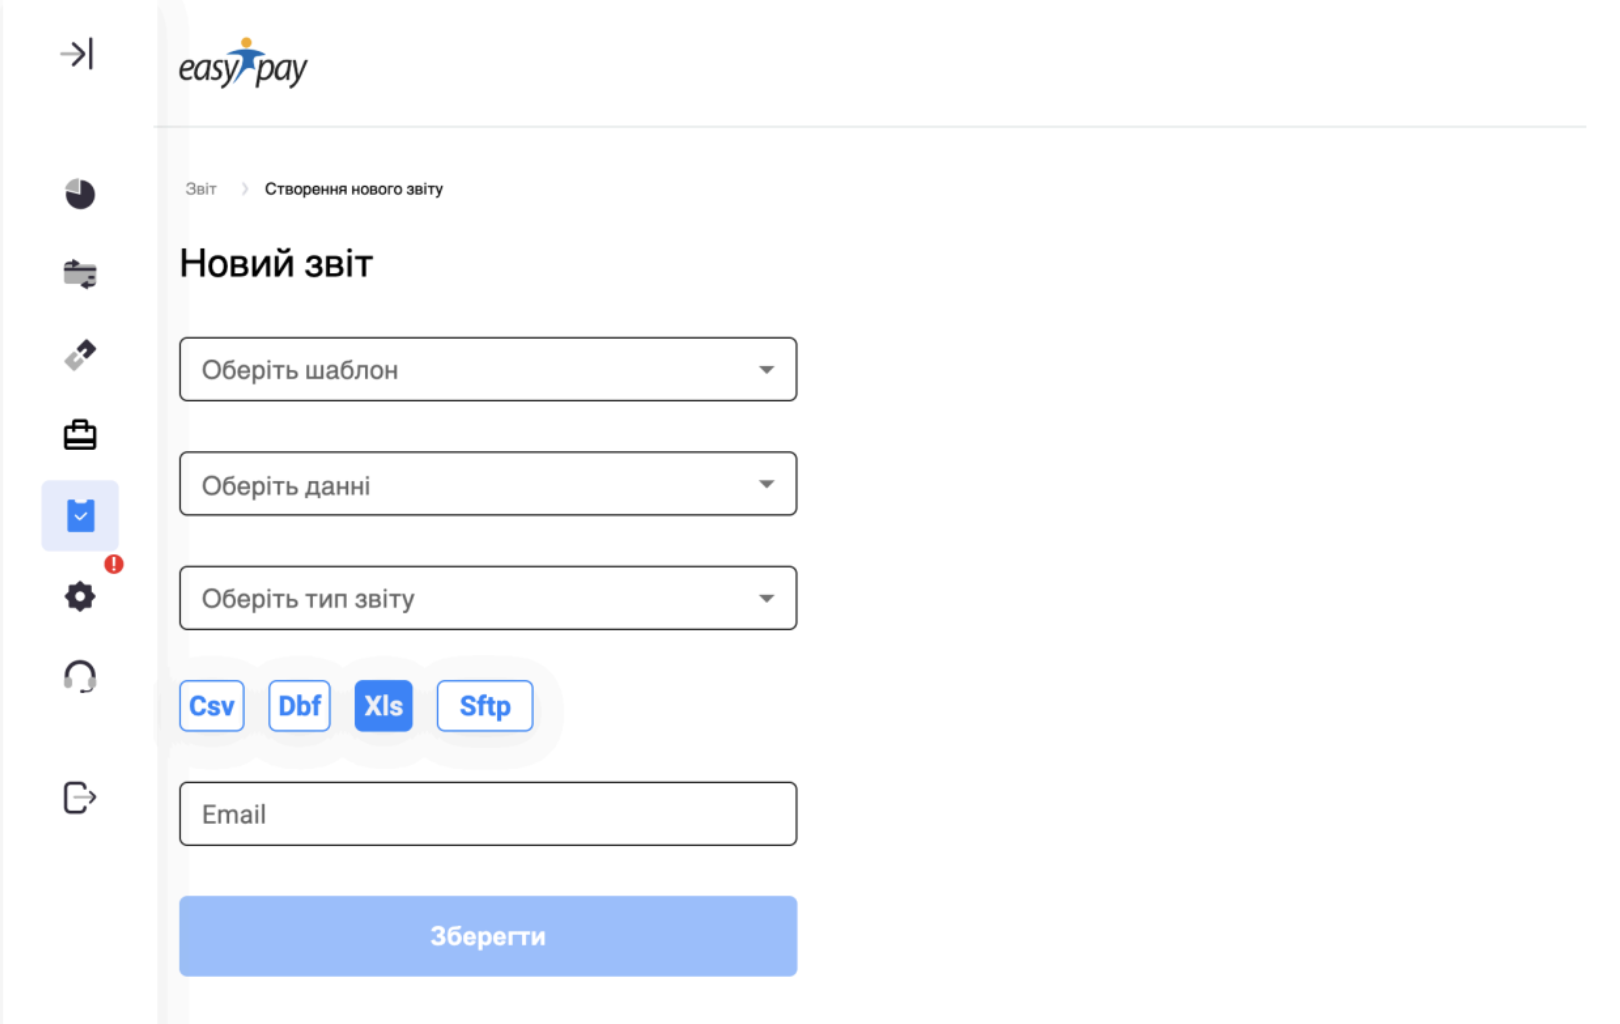1620x1024 pixels.
Task: Go back via the "Звіт" breadcrumb
Action: pos(201,189)
